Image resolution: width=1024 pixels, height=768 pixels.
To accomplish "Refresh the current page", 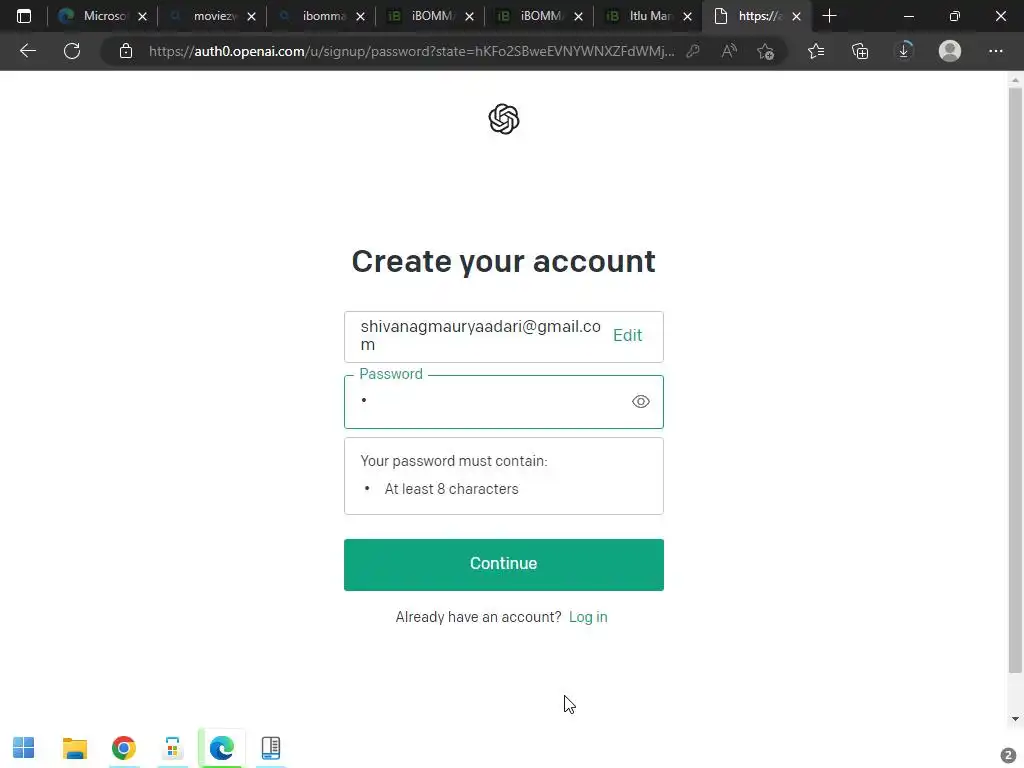I will (x=72, y=51).
